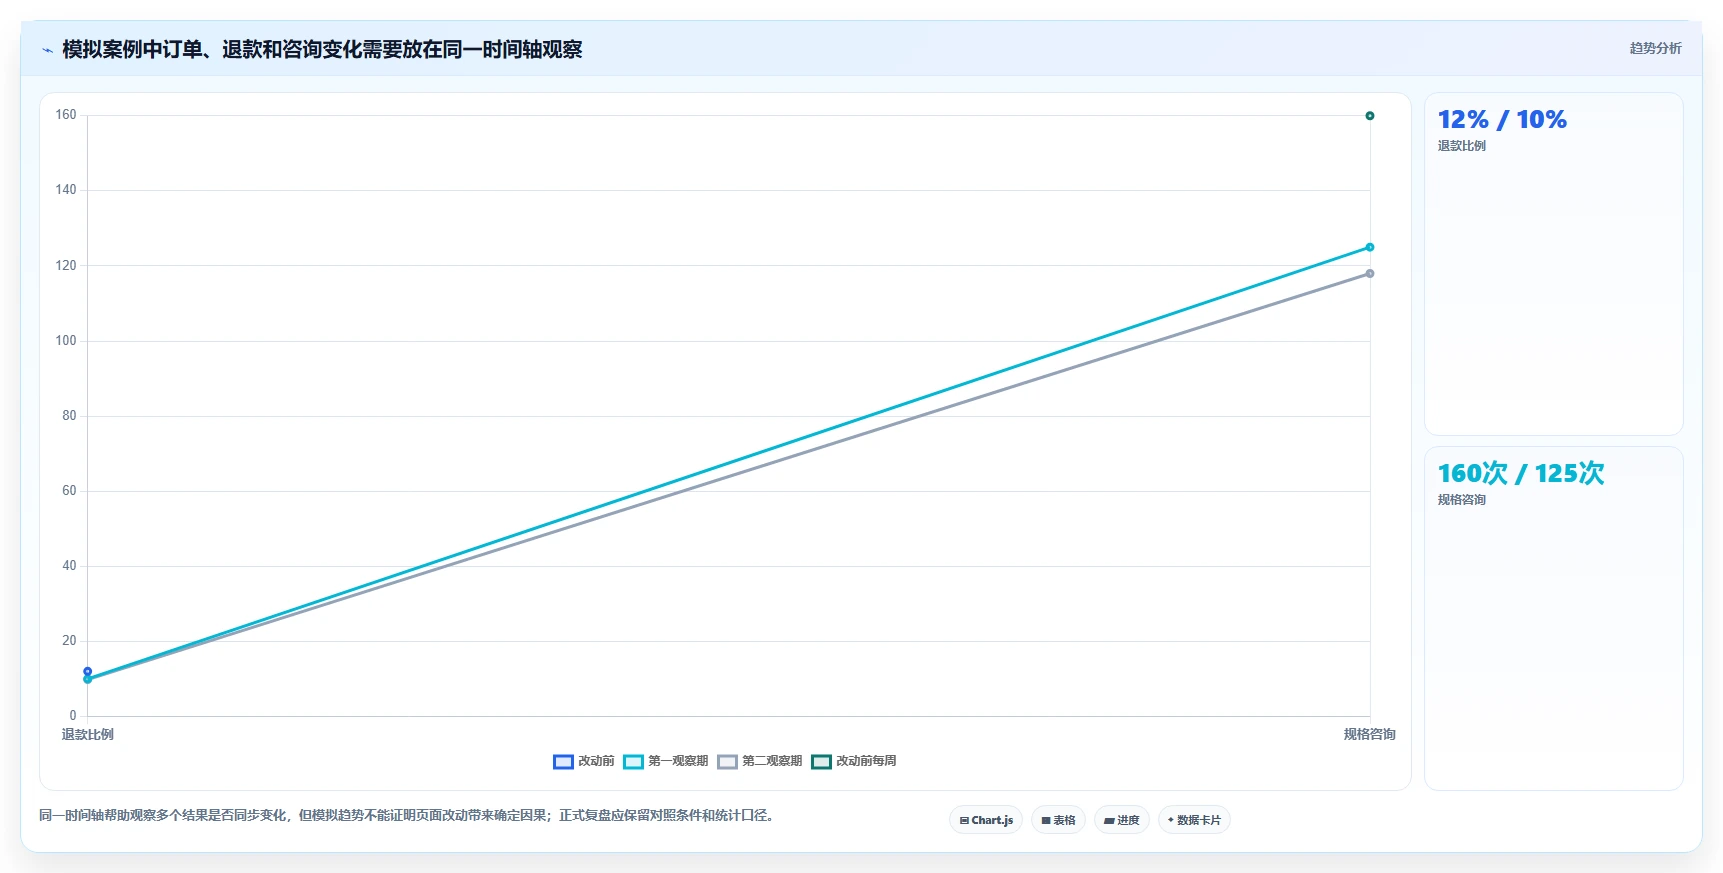Click the cyan data point at 125

tap(1370, 247)
